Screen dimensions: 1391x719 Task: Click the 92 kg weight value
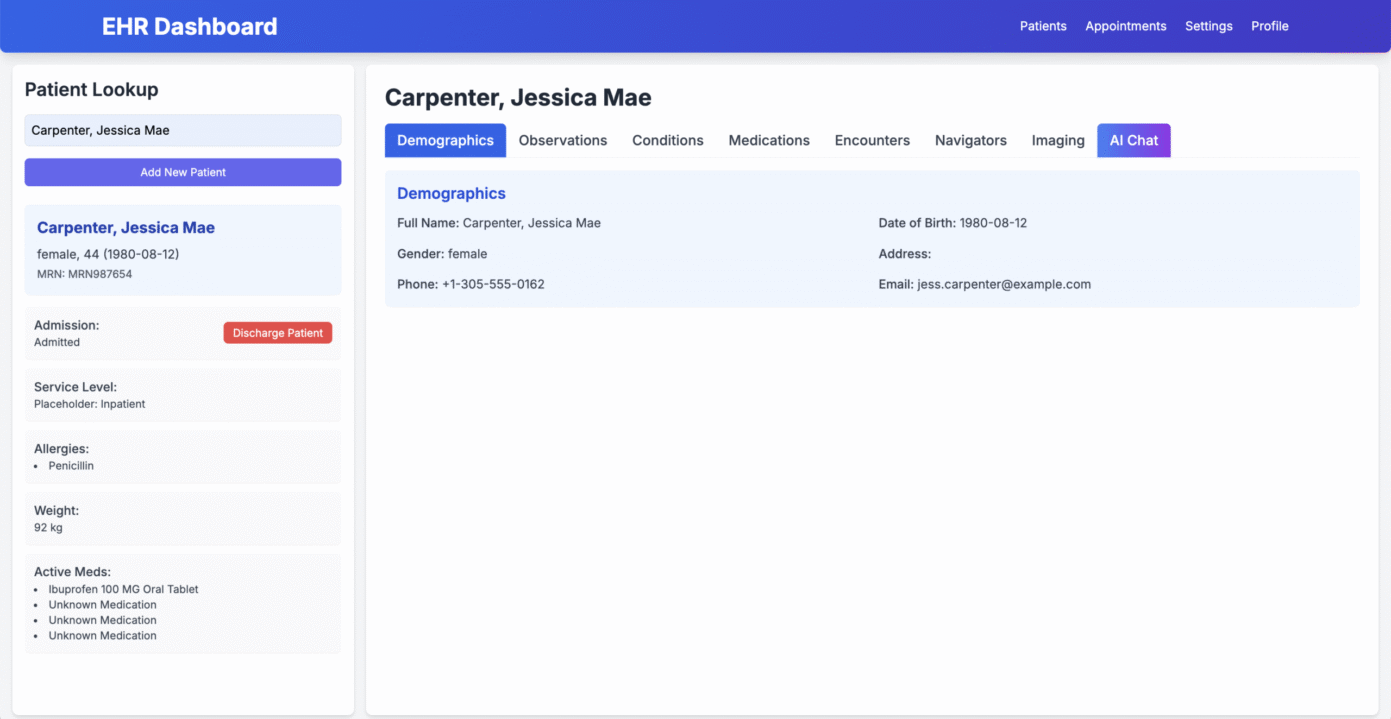(x=48, y=527)
